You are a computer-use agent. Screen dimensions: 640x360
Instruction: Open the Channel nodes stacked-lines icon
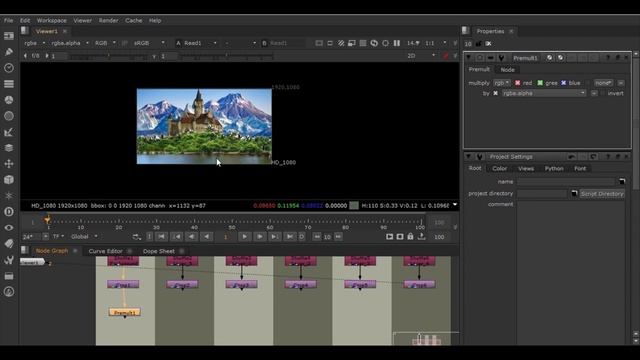(x=9, y=84)
